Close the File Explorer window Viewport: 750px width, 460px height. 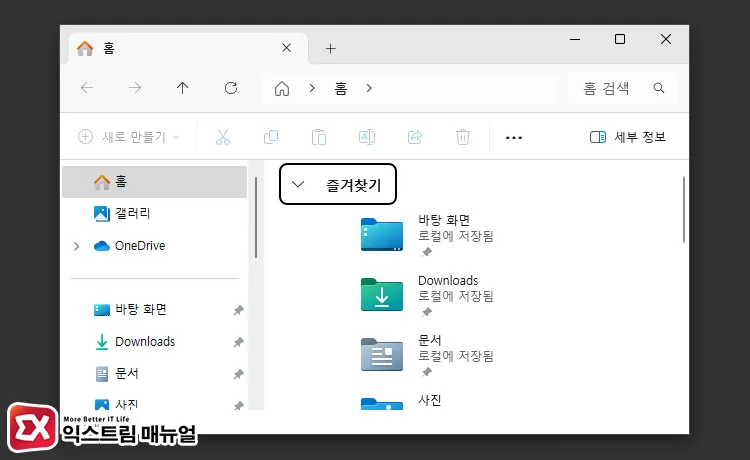click(666, 39)
